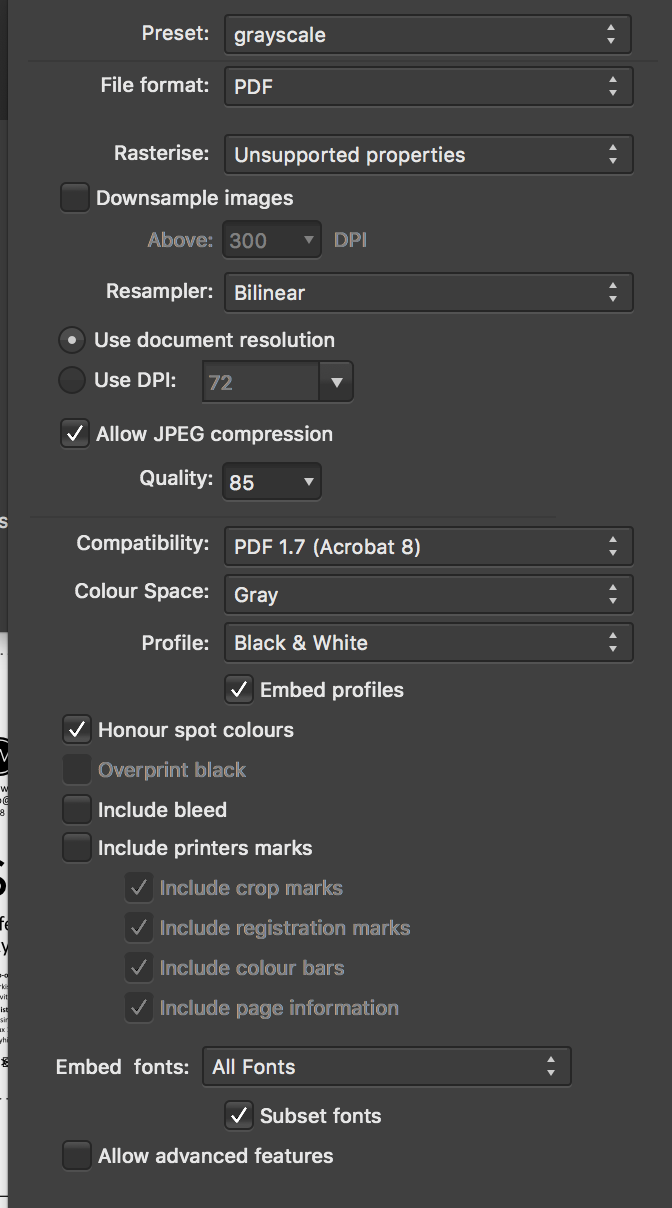Enable the Downsample images checkbox

click(74, 197)
